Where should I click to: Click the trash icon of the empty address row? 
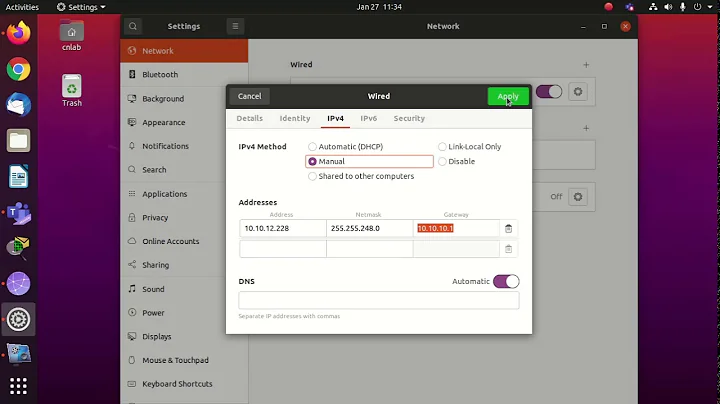[x=508, y=249]
